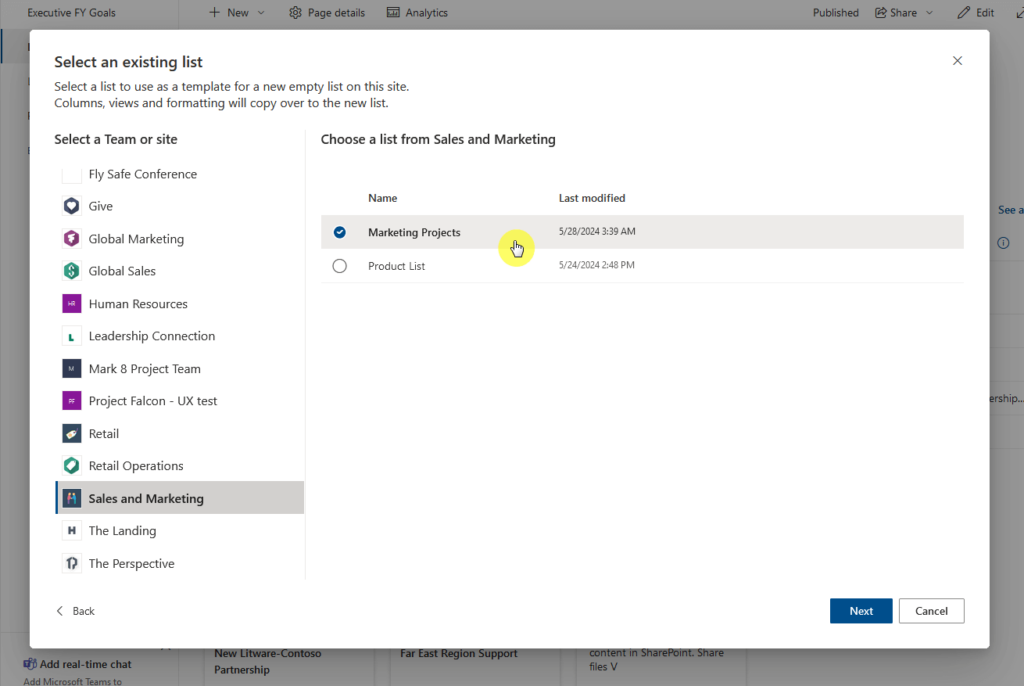The height and width of the screenshot is (686, 1024).
Task: Close the Select an existing list dialog
Action: [x=957, y=61]
